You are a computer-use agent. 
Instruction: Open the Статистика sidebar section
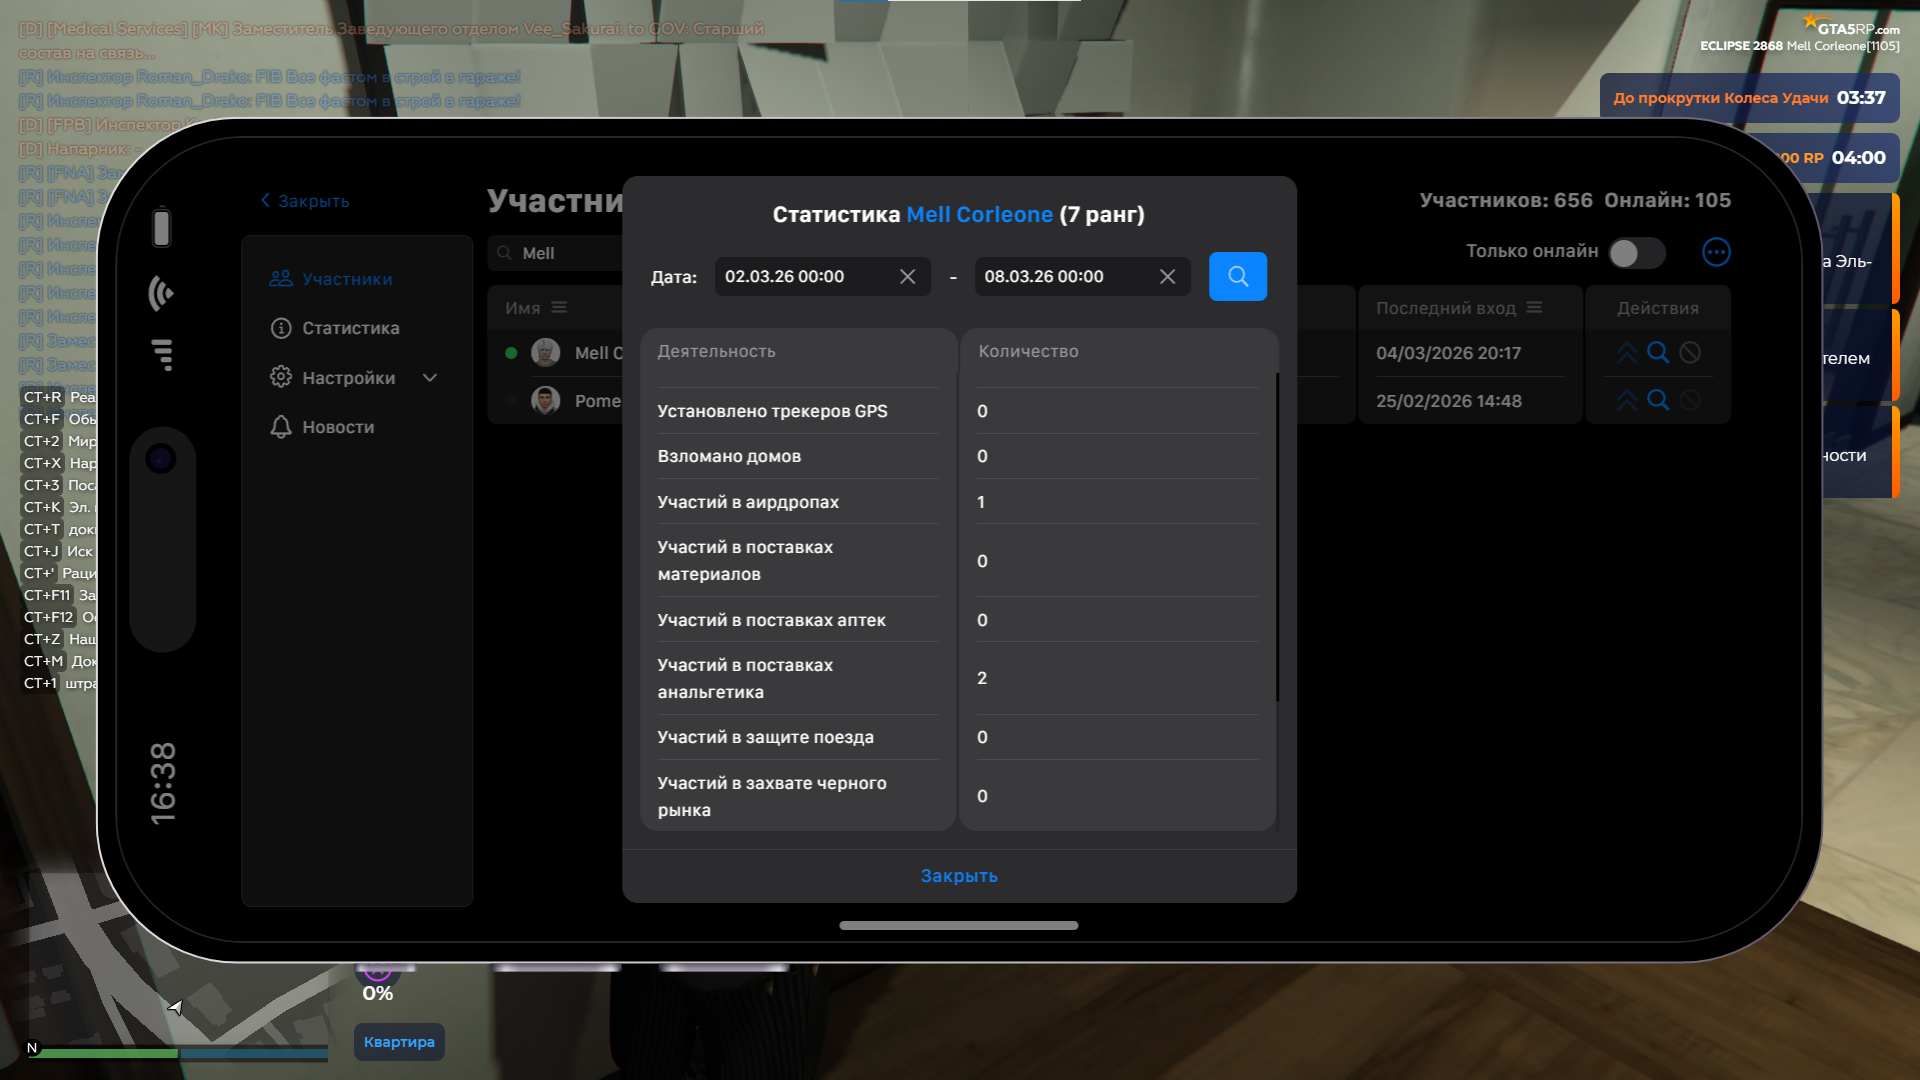tap(350, 328)
